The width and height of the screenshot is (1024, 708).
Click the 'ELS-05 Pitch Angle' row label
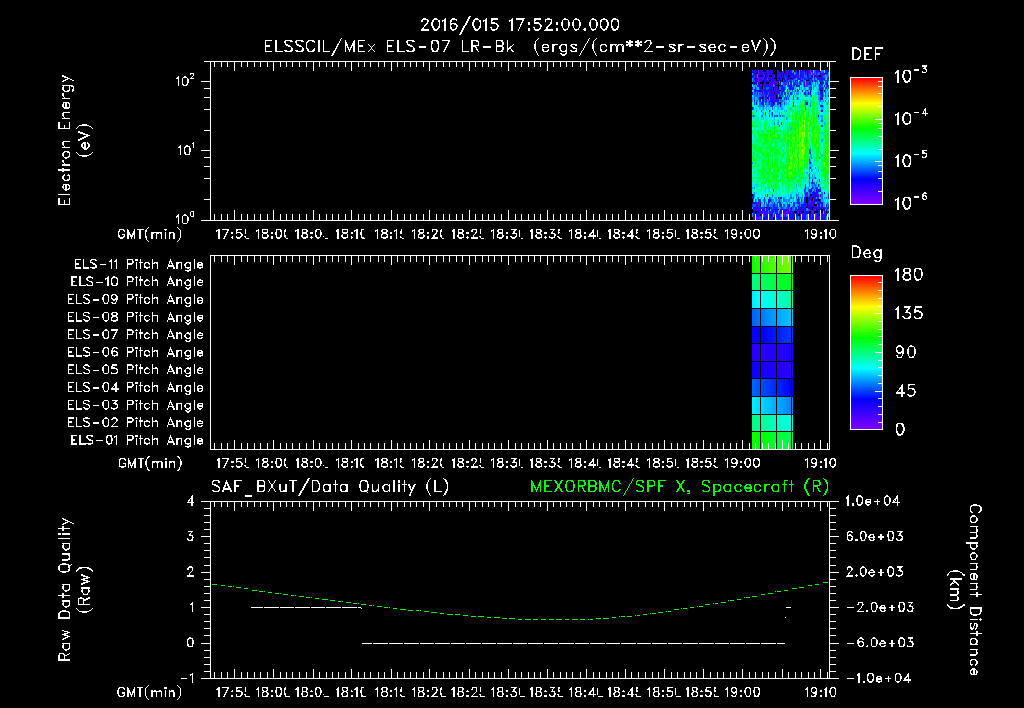(135, 370)
